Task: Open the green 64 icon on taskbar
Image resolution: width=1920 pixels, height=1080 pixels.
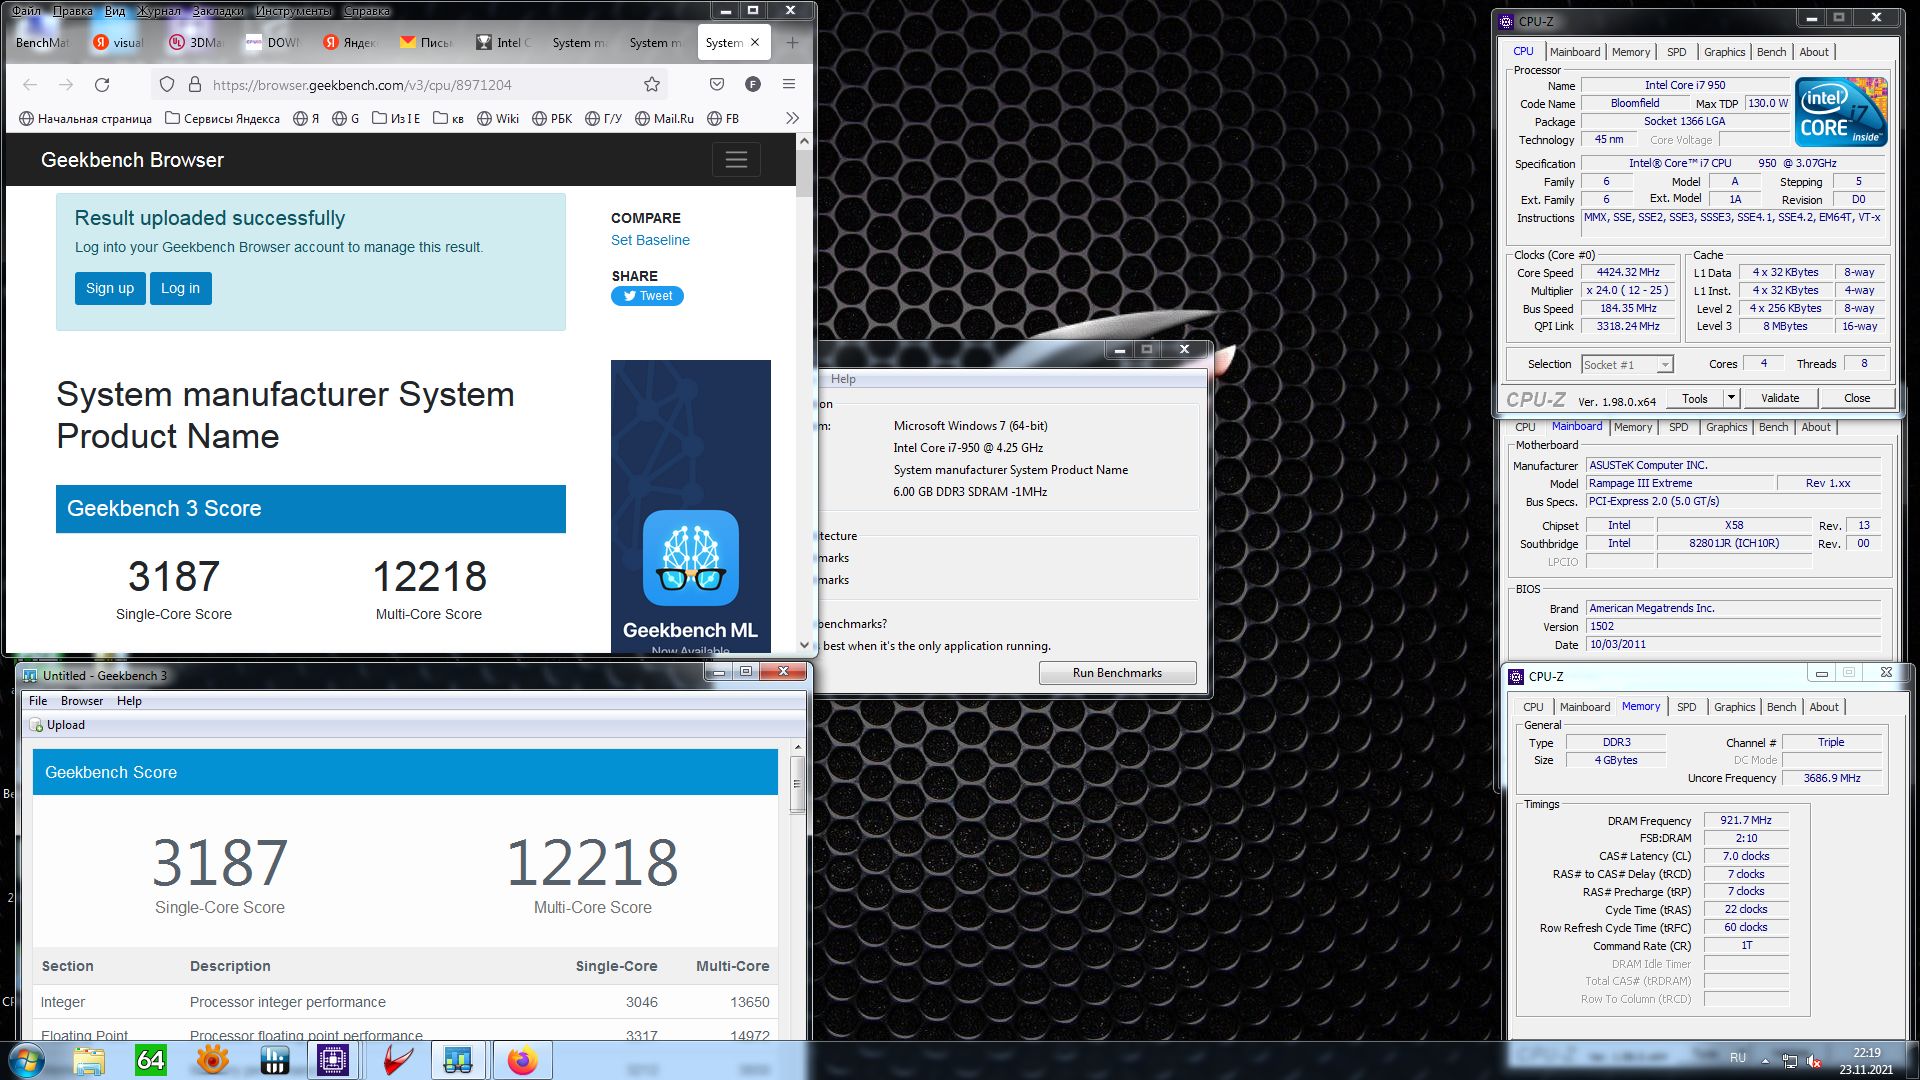Action: [150, 1060]
